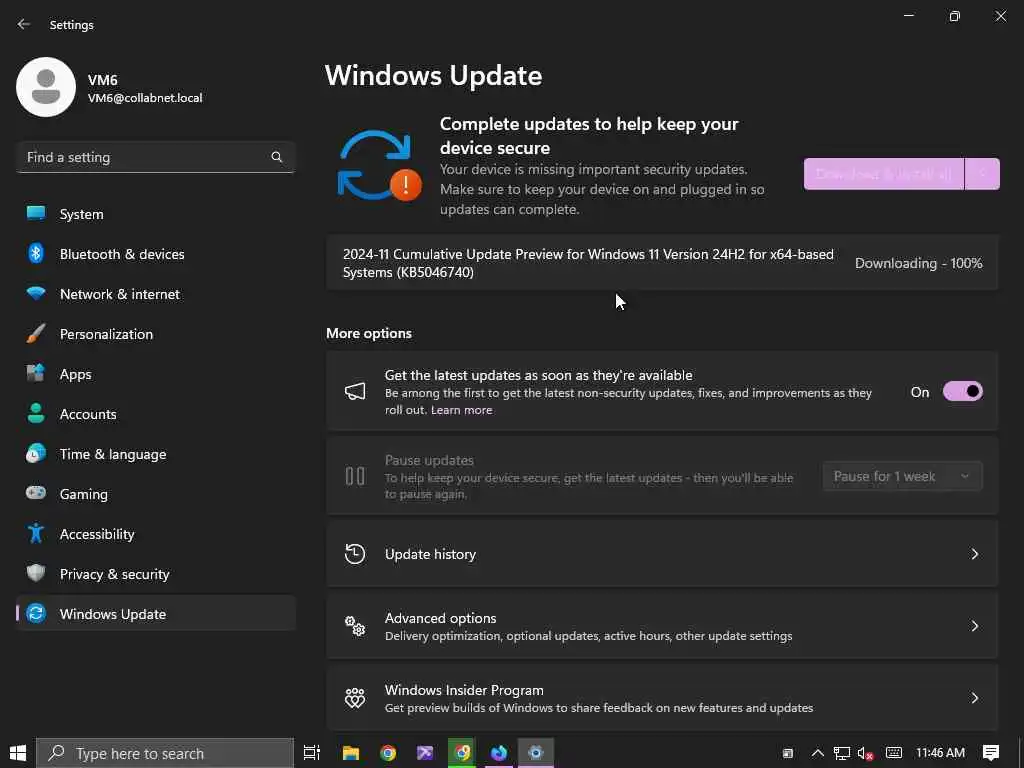Screen dimensions: 1024x768
Task: Expand the arrow beside Download & install all
Action: coord(982,174)
